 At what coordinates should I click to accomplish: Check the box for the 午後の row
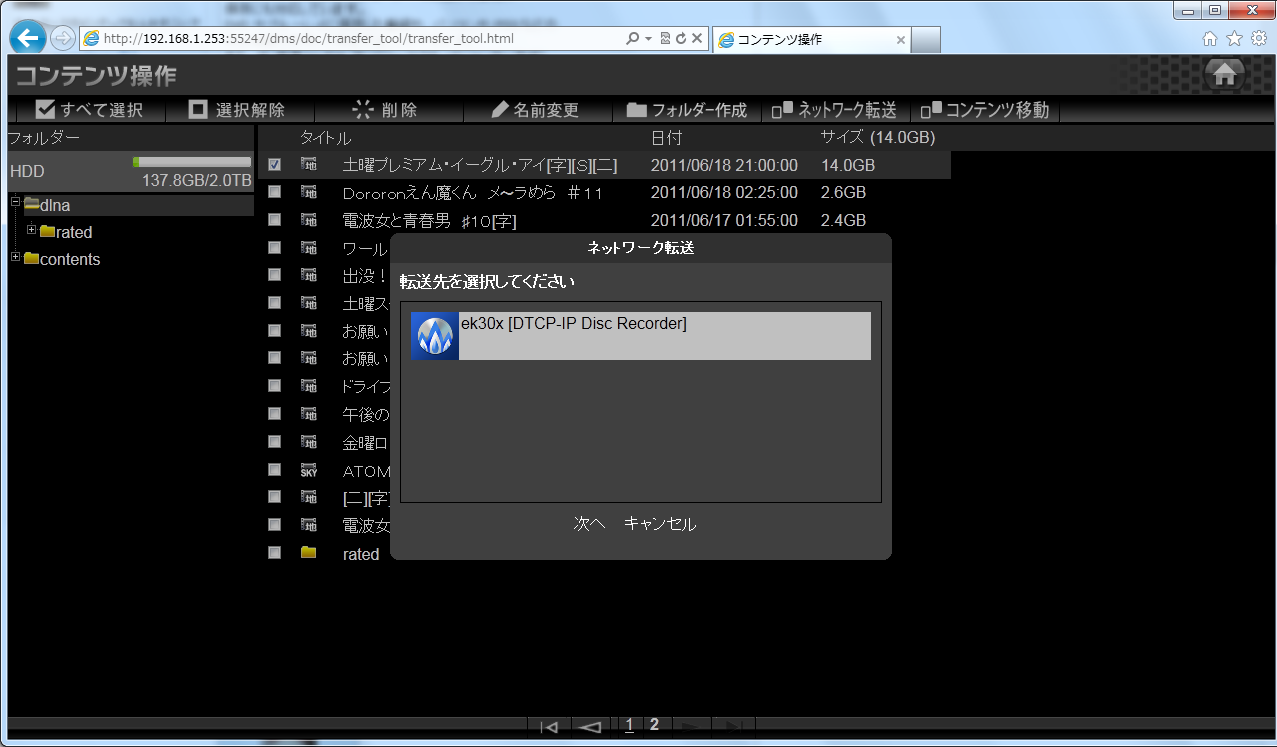coord(274,414)
